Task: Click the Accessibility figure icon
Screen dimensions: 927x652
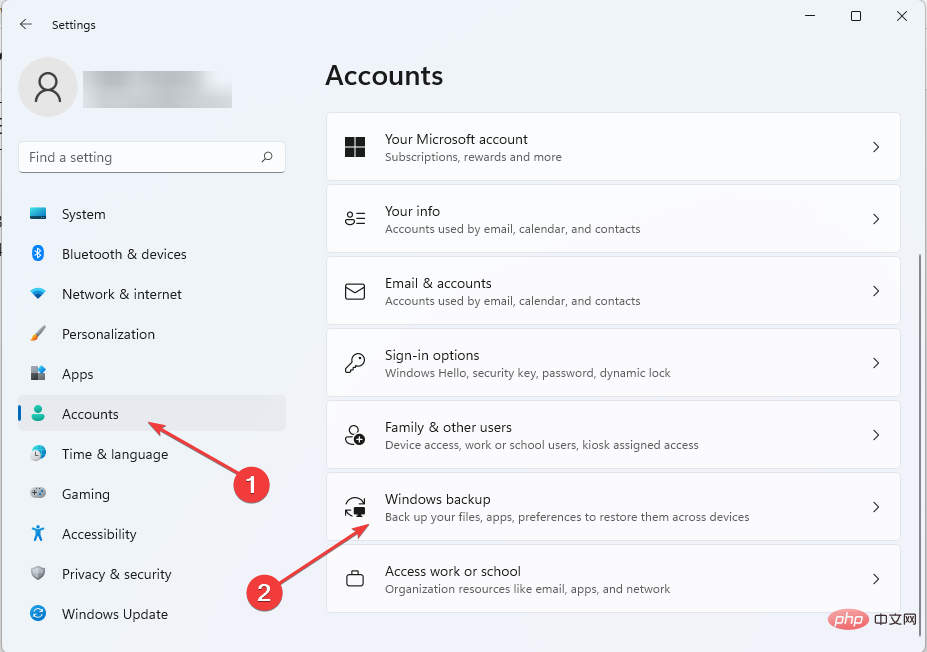Action: click(38, 534)
